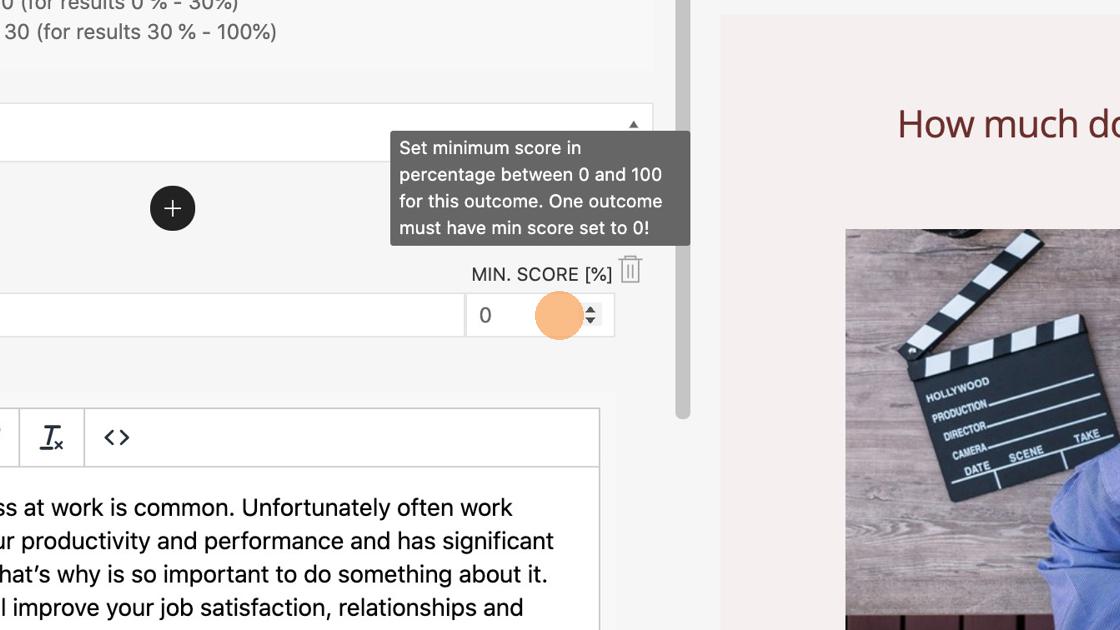
Task: Increase min score with stepper up arrow
Action: tap(591, 309)
